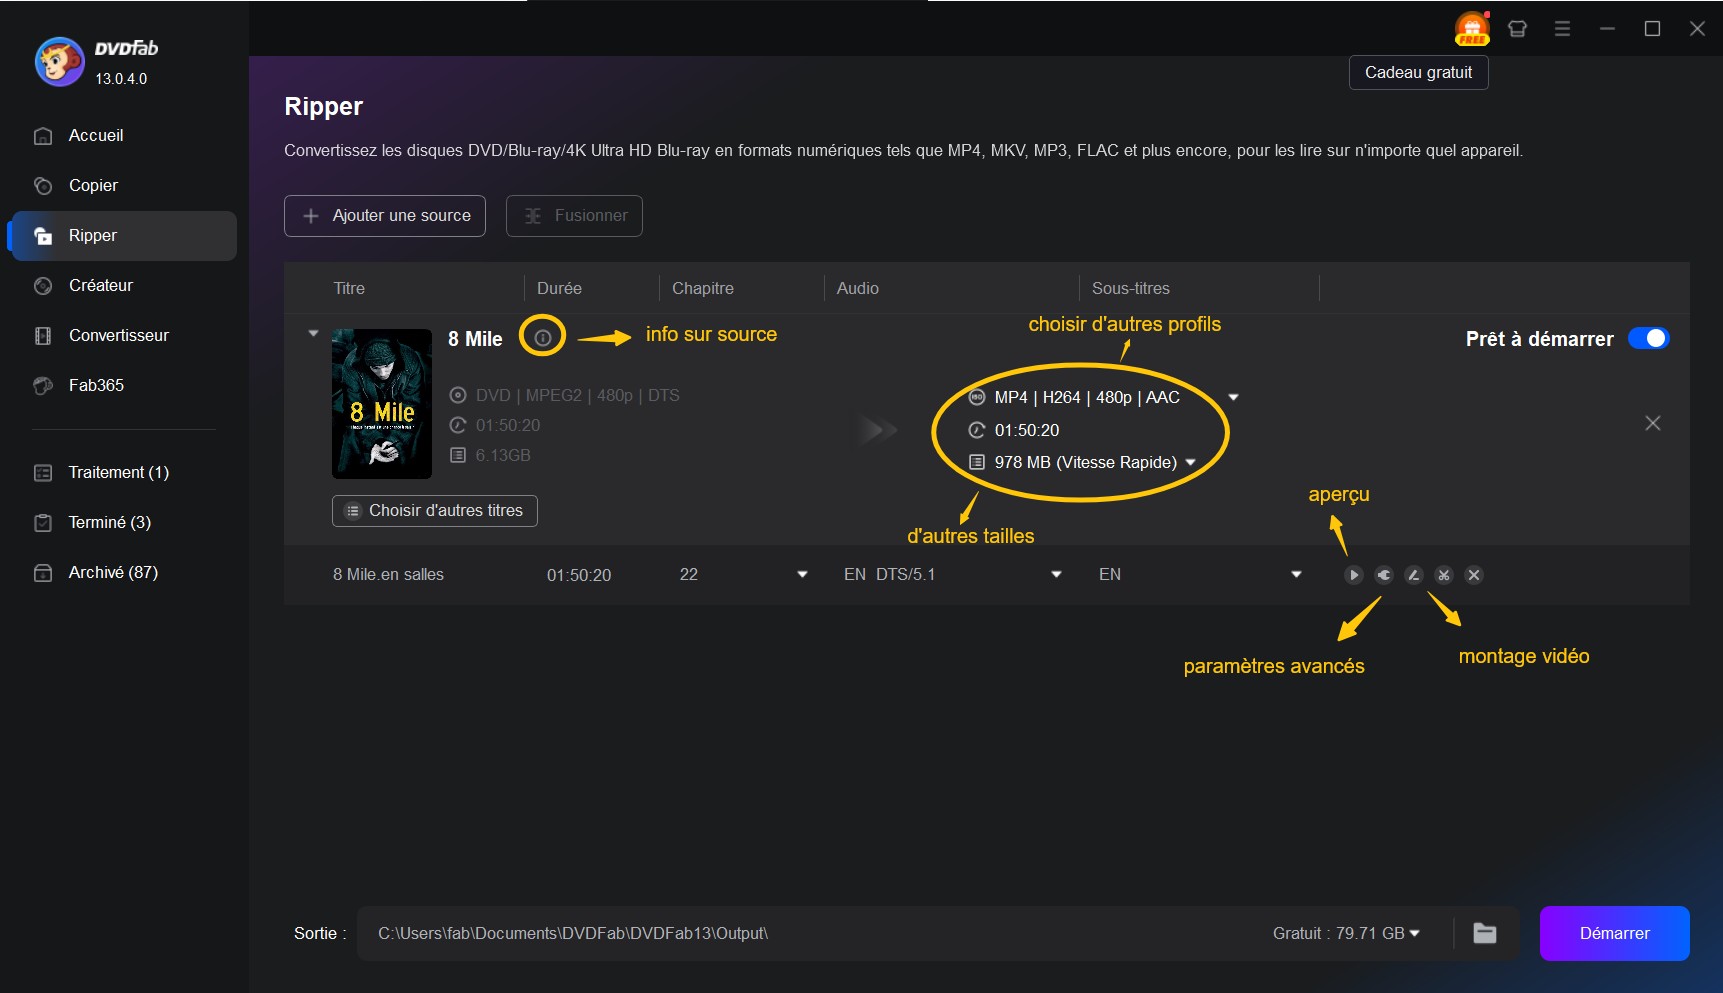Click the info icon next to 8 Mile
The image size is (1723, 993).
click(542, 338)
